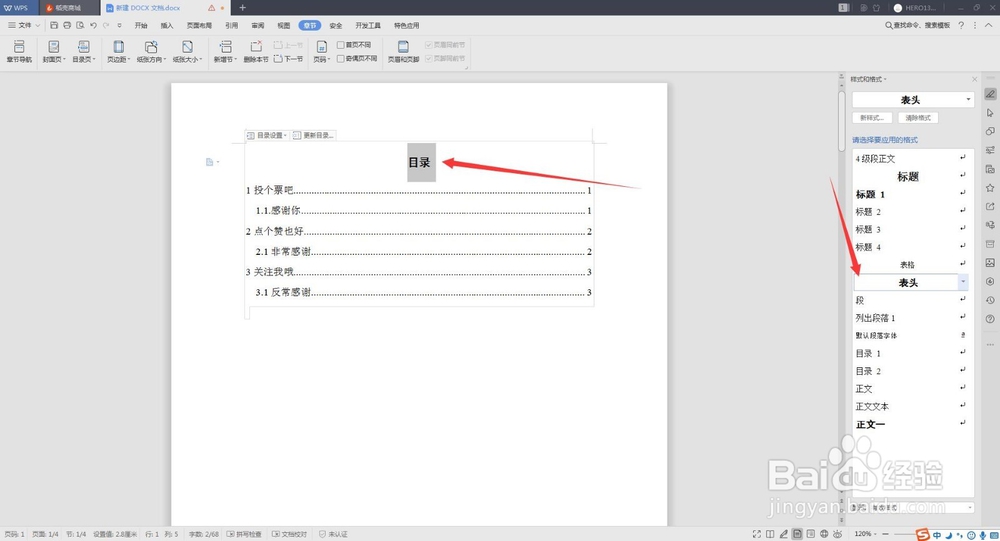This screenshot has width=1000, height=541.
Task: Switch to the 页面布局 Page Layout tab
Action: pos(199,26)
